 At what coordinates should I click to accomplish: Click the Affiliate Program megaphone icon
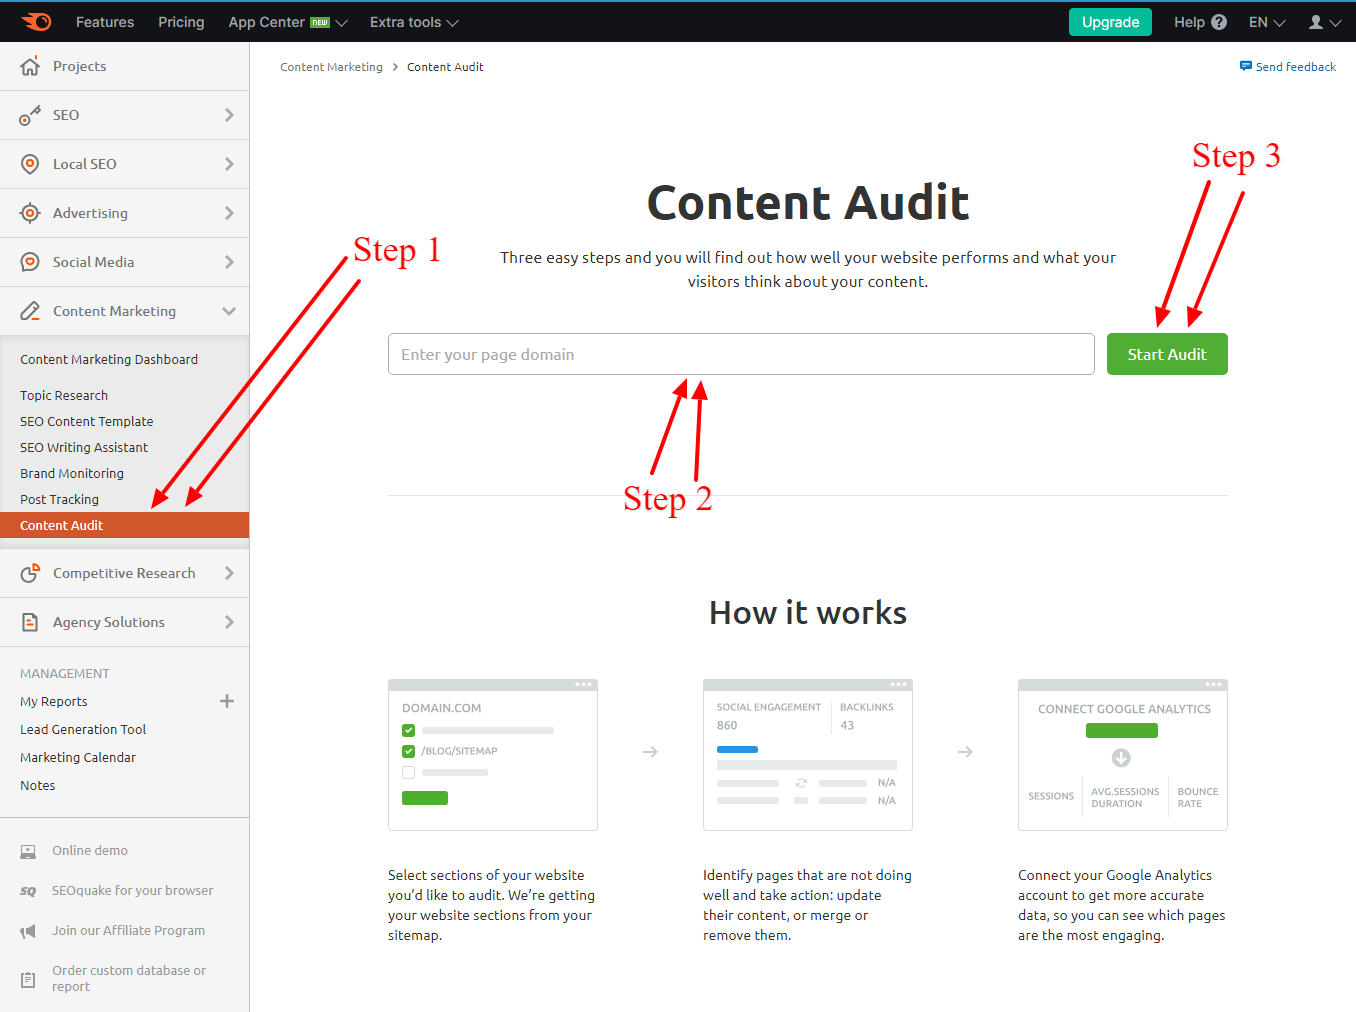(28, 931)
